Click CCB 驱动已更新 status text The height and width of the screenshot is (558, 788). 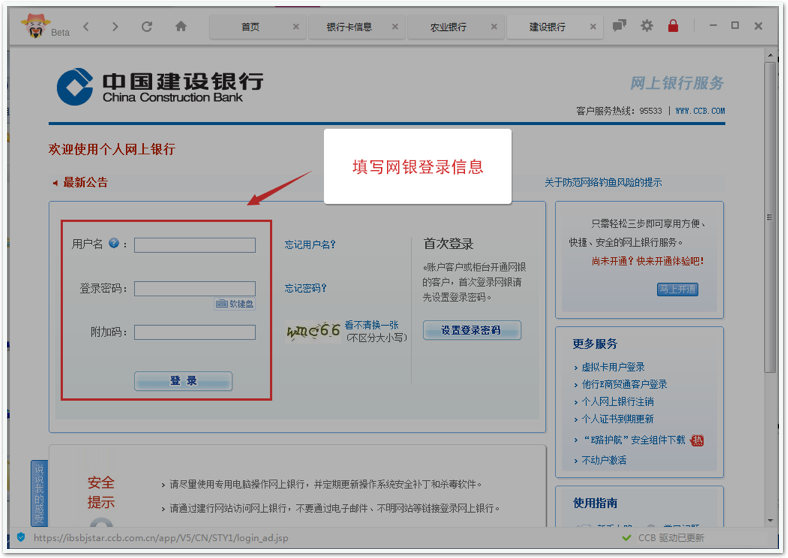click(x=671, y=538)
